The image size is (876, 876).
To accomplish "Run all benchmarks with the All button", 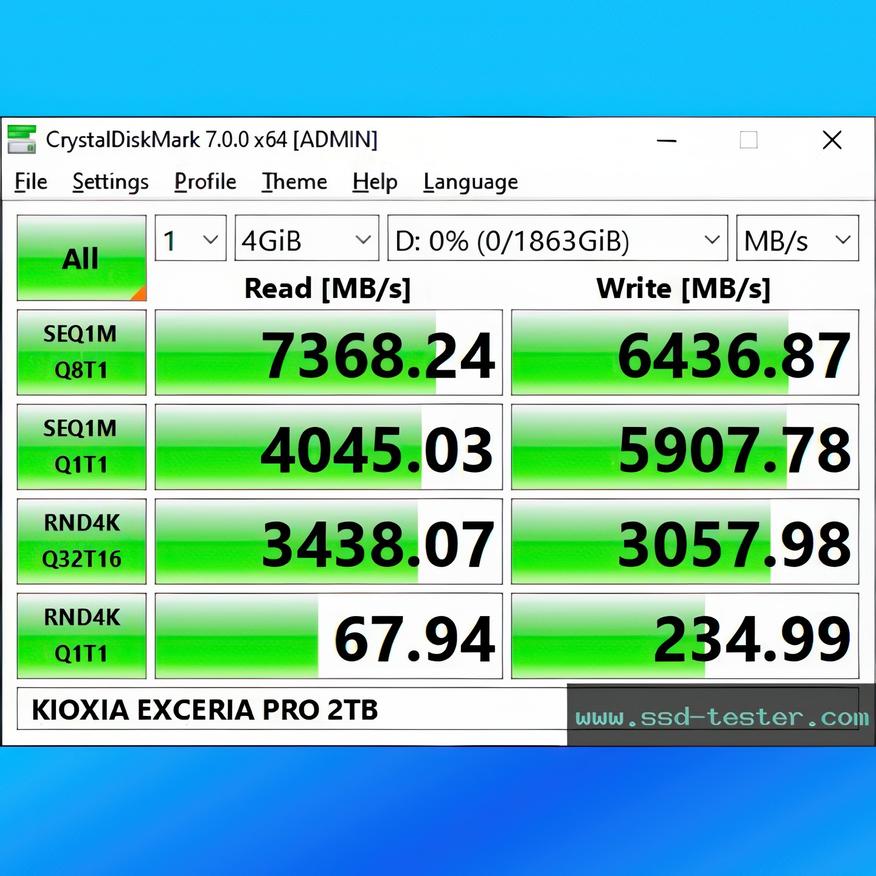I will (x=82, y=258).
